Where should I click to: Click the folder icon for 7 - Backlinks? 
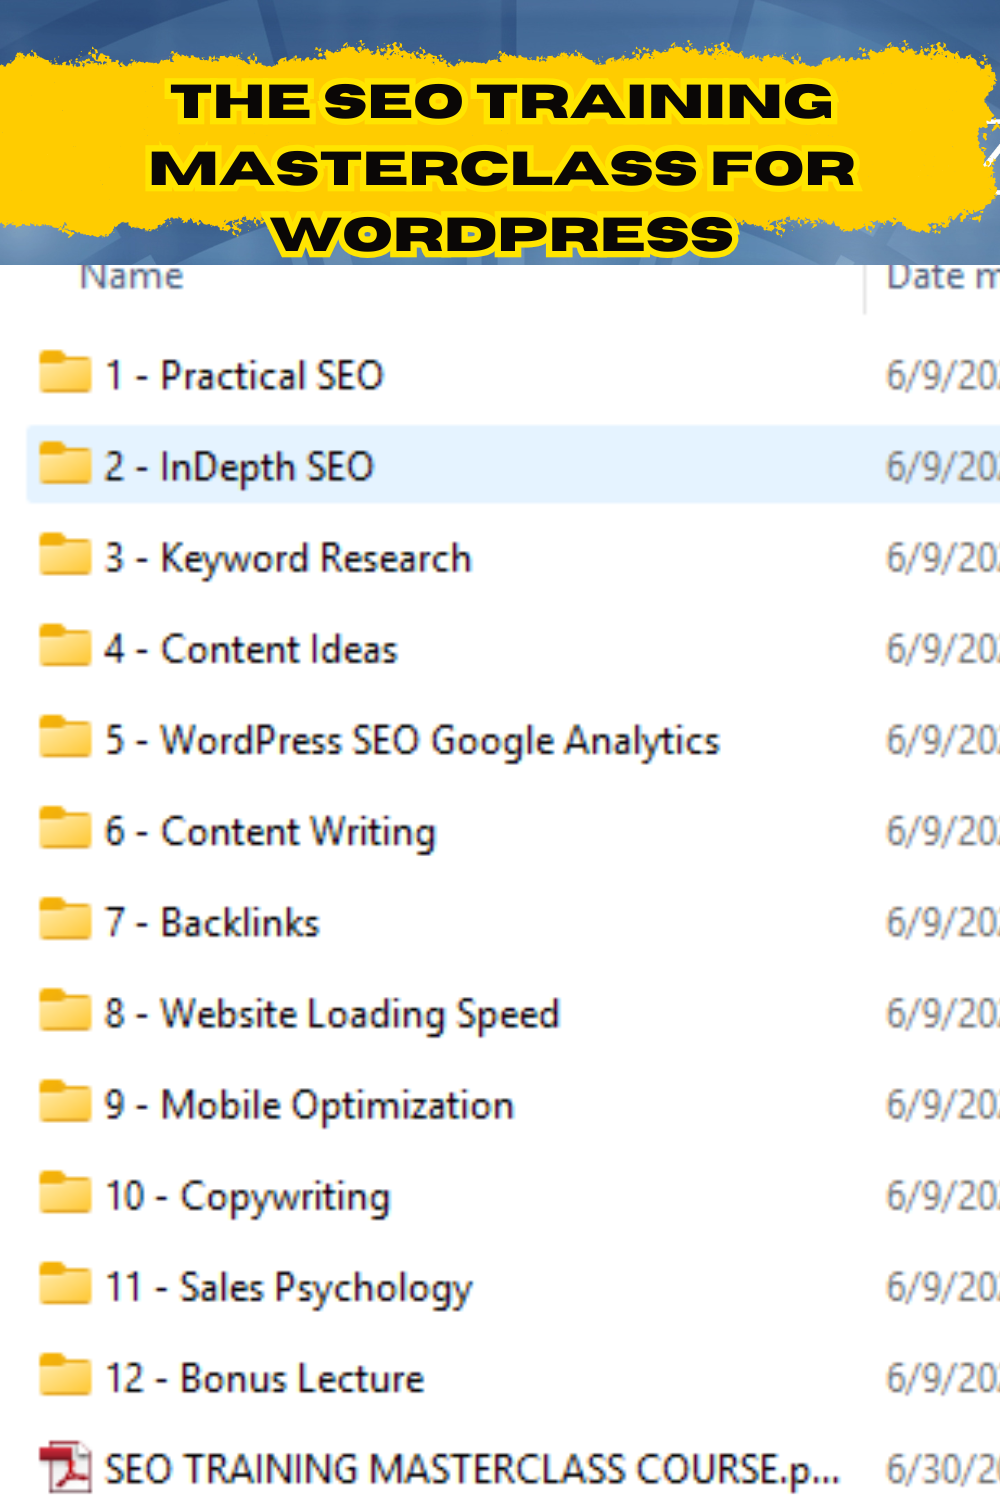(x=65, y=920)
